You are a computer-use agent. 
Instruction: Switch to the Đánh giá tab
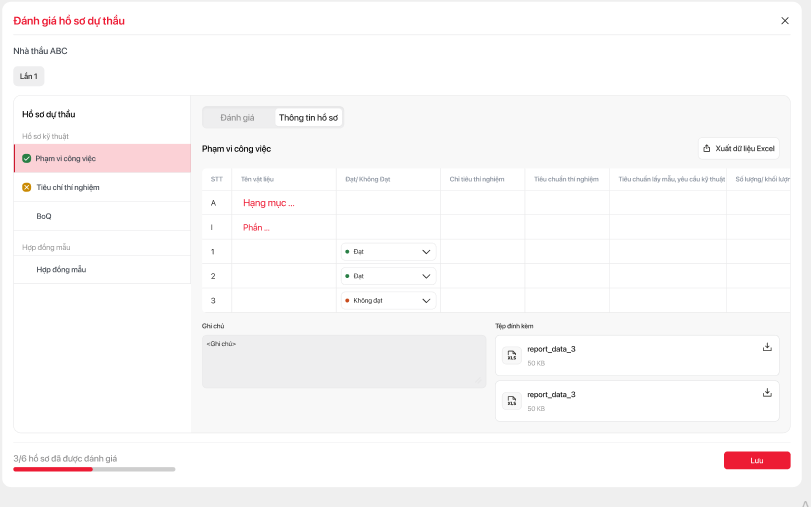click(237, 118)
